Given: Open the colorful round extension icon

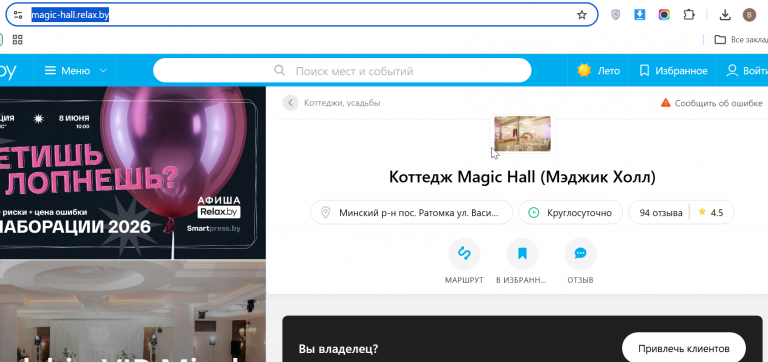Looking at the screenshot, I should 664,15.
